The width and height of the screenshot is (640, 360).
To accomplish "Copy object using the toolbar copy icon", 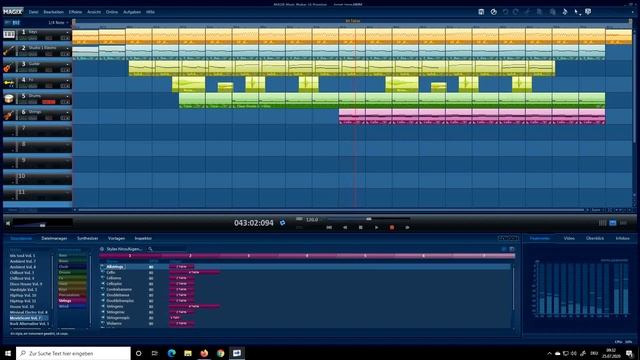I will [x=540, y=12].
